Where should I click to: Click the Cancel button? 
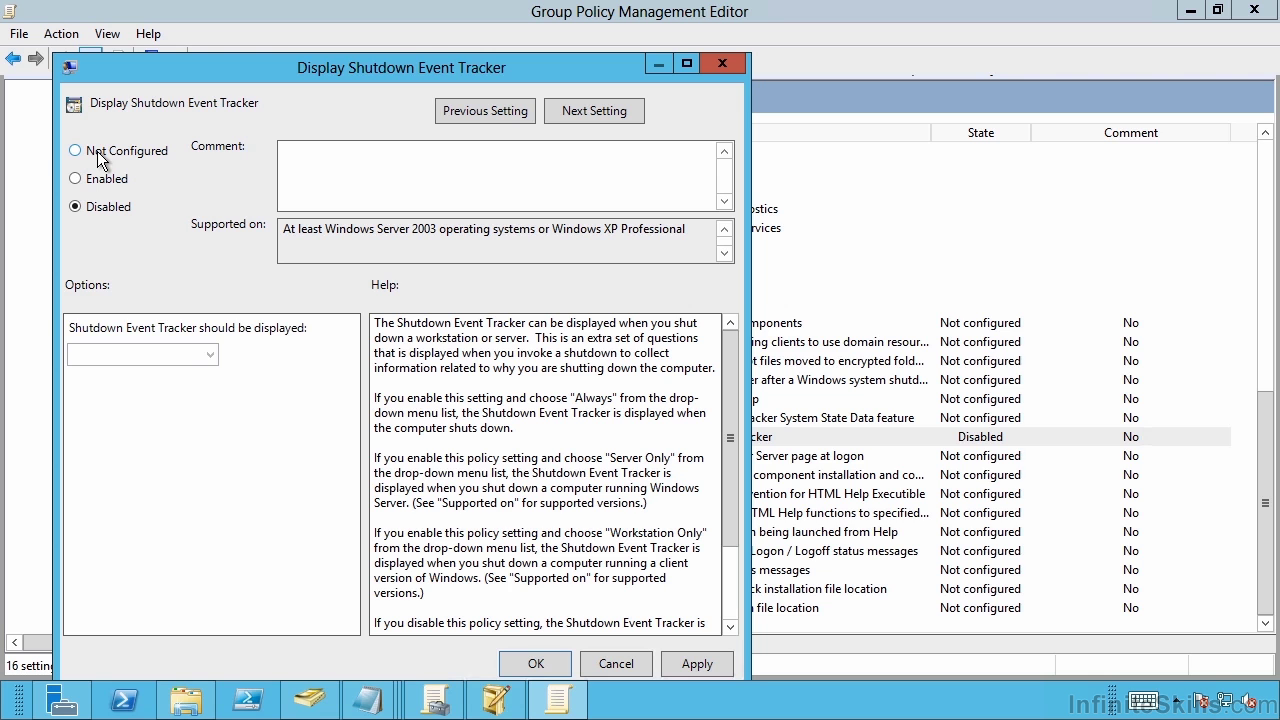click(616, 664)
